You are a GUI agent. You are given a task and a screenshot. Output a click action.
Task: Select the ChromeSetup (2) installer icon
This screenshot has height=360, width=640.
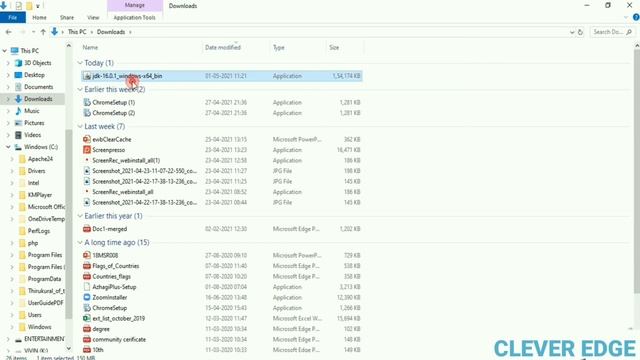click(x=87, y=113)
